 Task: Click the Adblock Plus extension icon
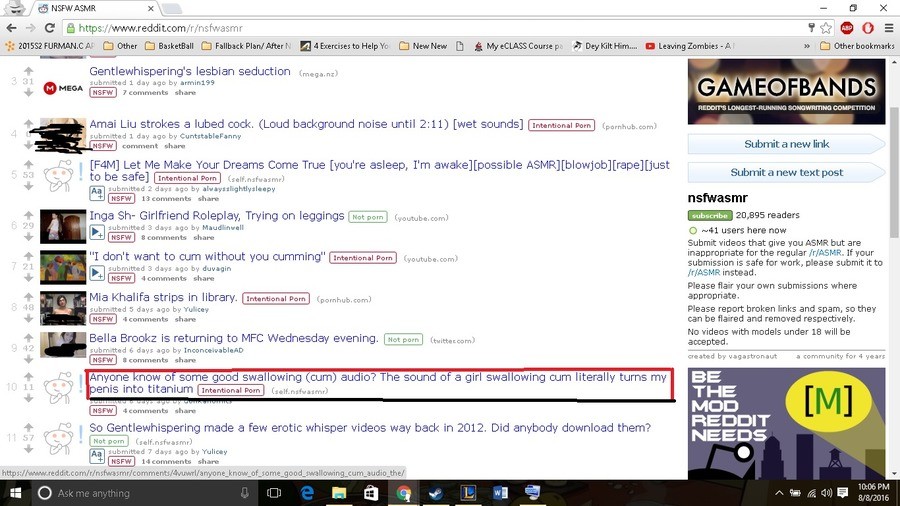tap(846, 28)
